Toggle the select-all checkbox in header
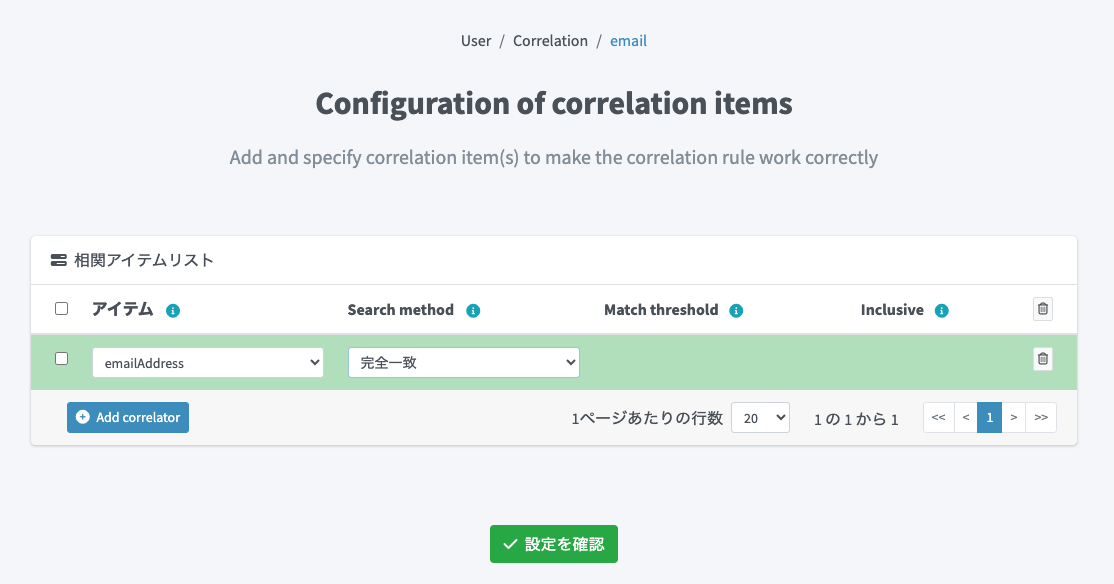This screenshot has width=1114, height=584. pos(62,309)
